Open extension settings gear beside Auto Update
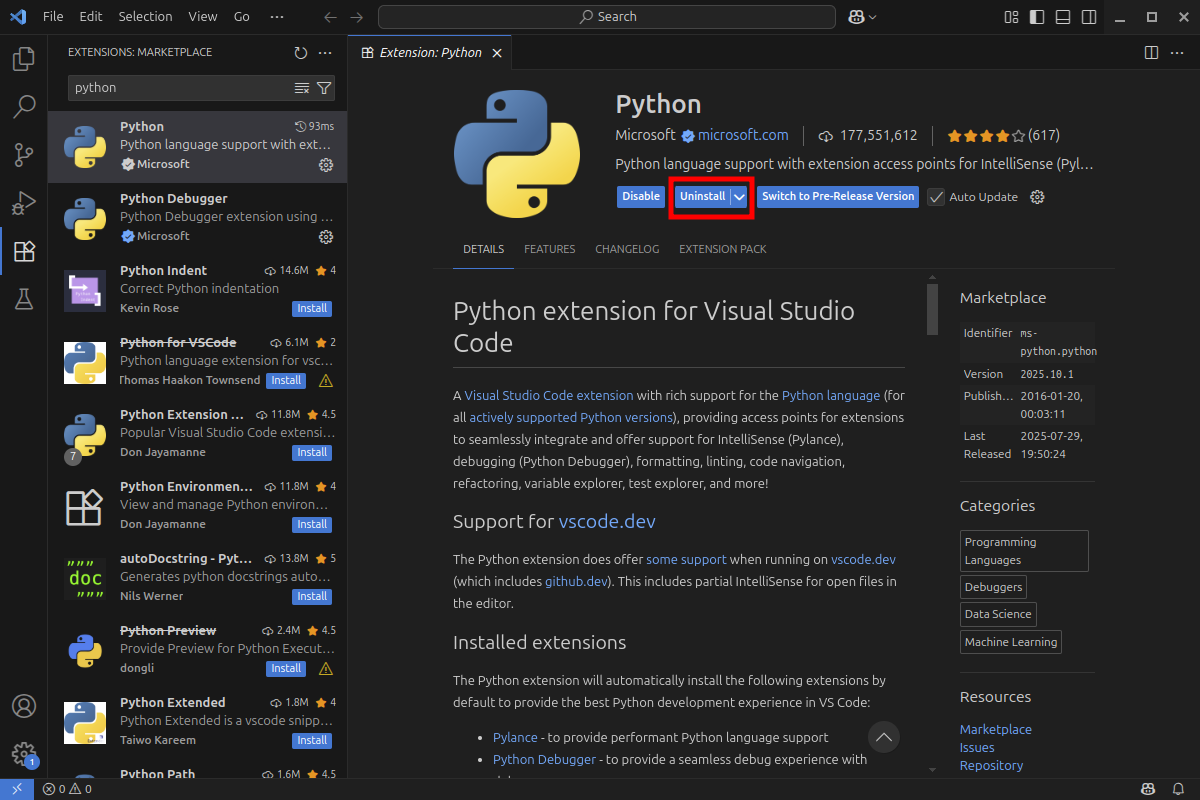 click(x=1037, y=197)
